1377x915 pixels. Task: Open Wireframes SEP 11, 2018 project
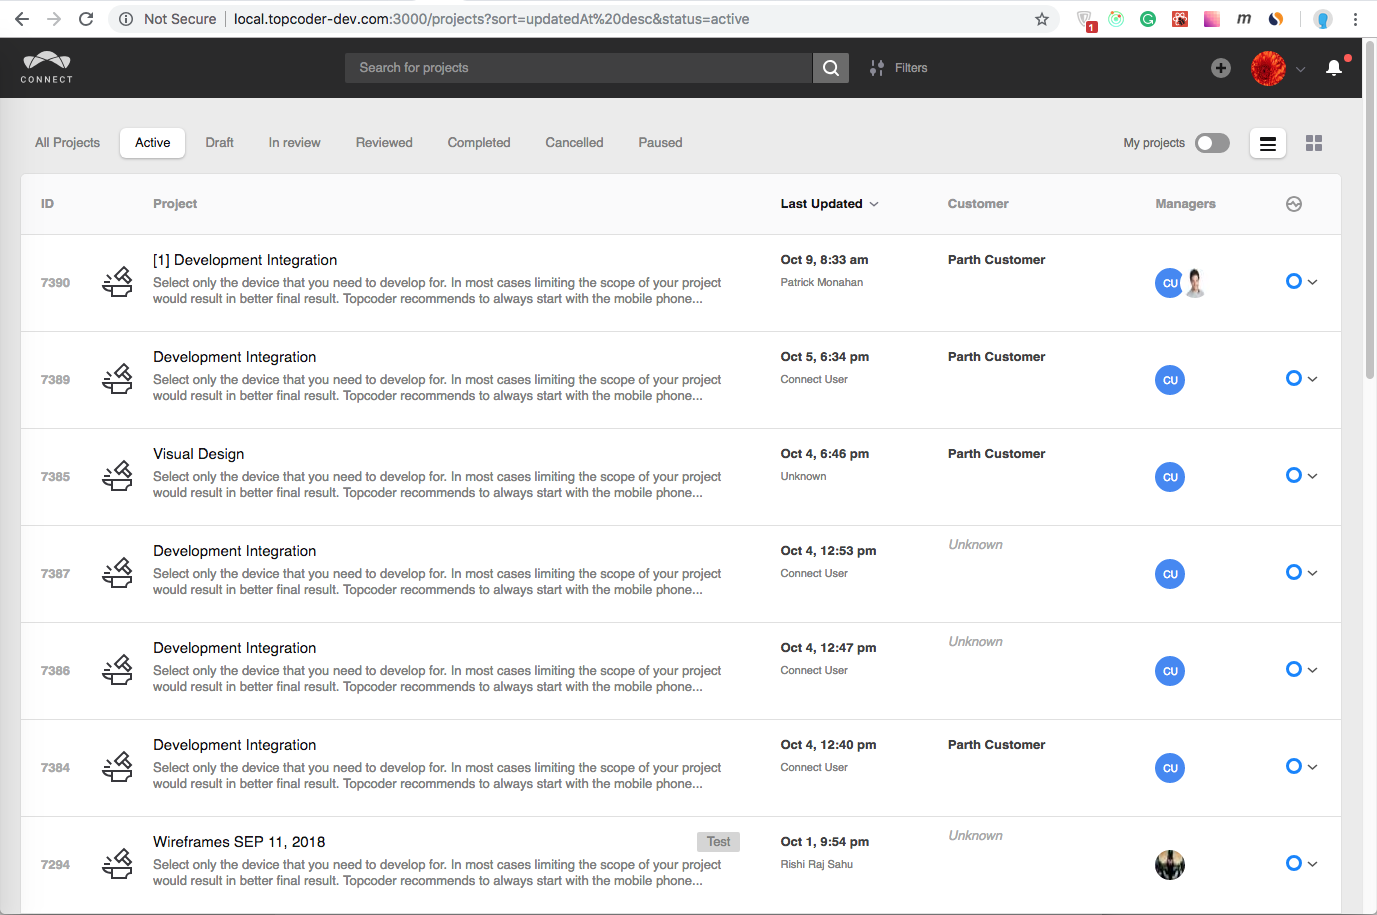coord(239,842)
